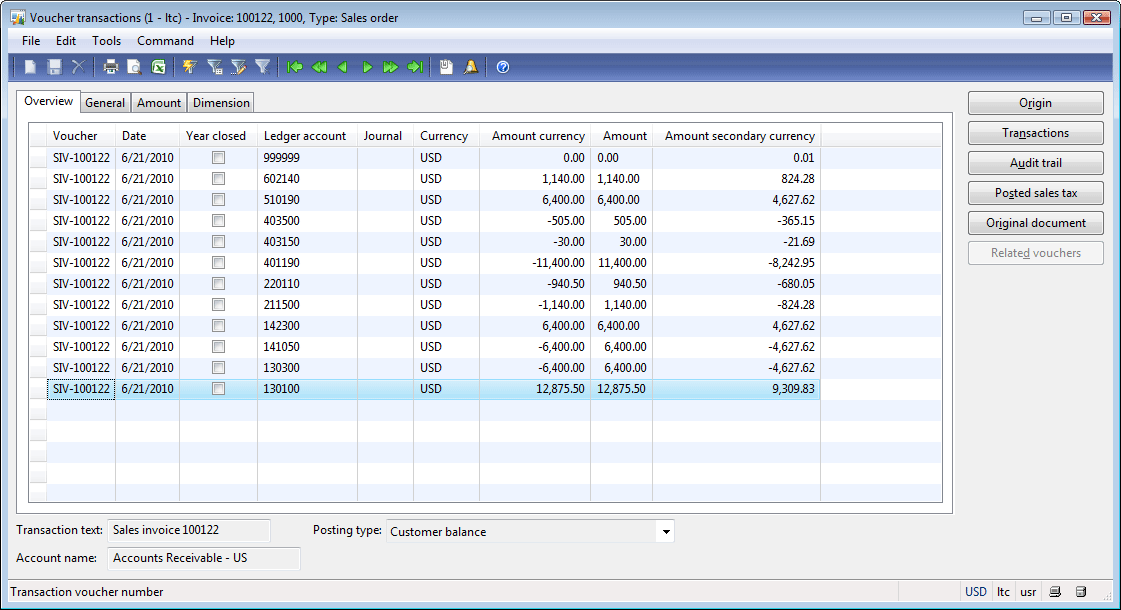Click the Save floppy disk icon
This screenshot has height=610, width=1121.
tap(54, 67)
